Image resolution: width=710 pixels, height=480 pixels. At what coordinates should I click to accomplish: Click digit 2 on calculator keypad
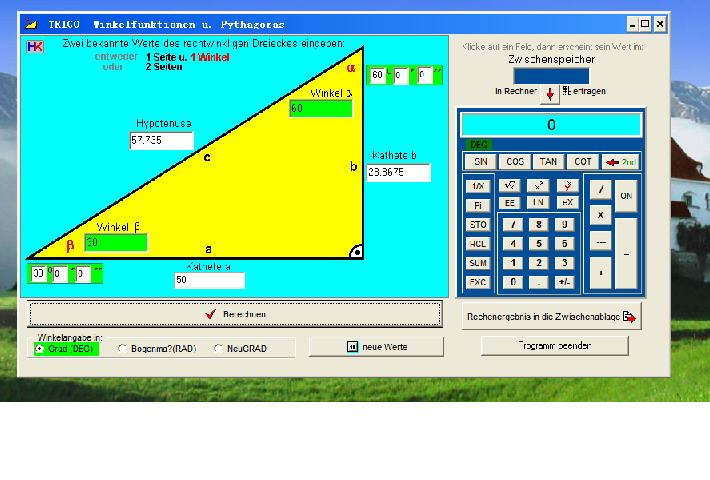[538, 263]
